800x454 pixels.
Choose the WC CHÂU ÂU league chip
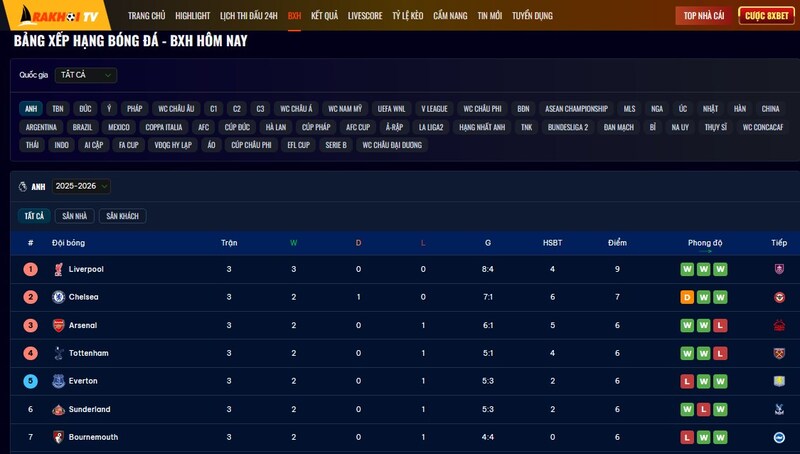[176, 109]
